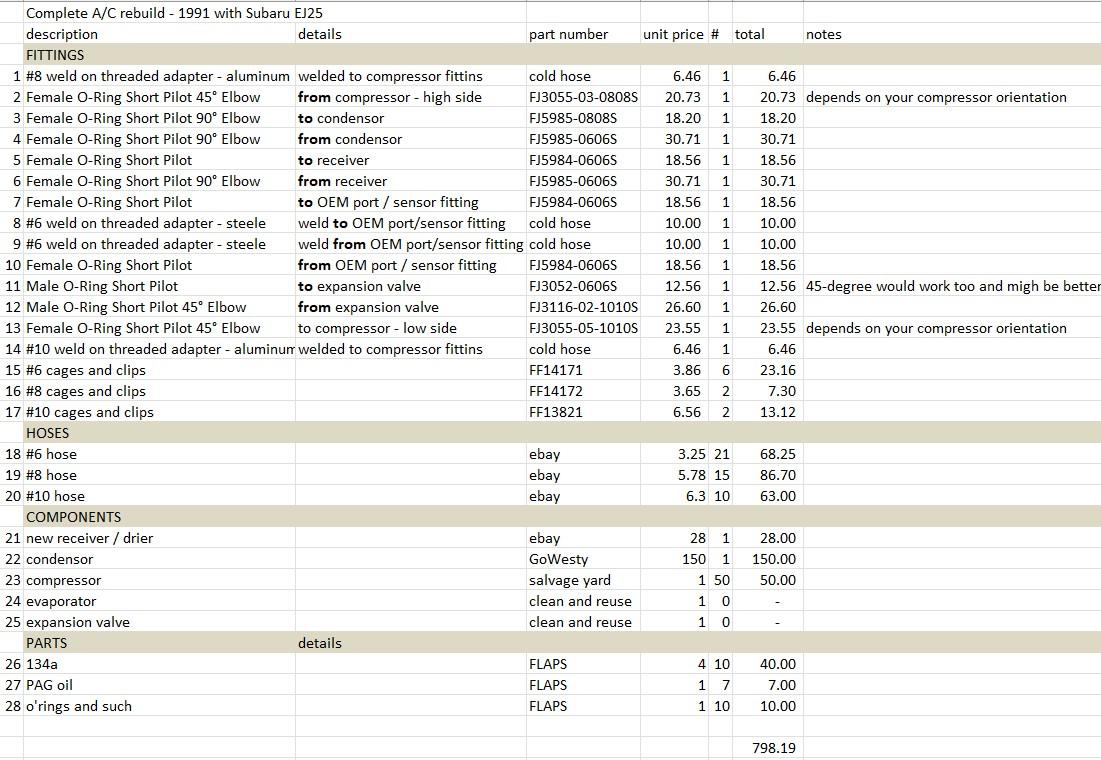Click the 'expansion valve' component cell
1101x760 pixels.
tap(78, 622)
